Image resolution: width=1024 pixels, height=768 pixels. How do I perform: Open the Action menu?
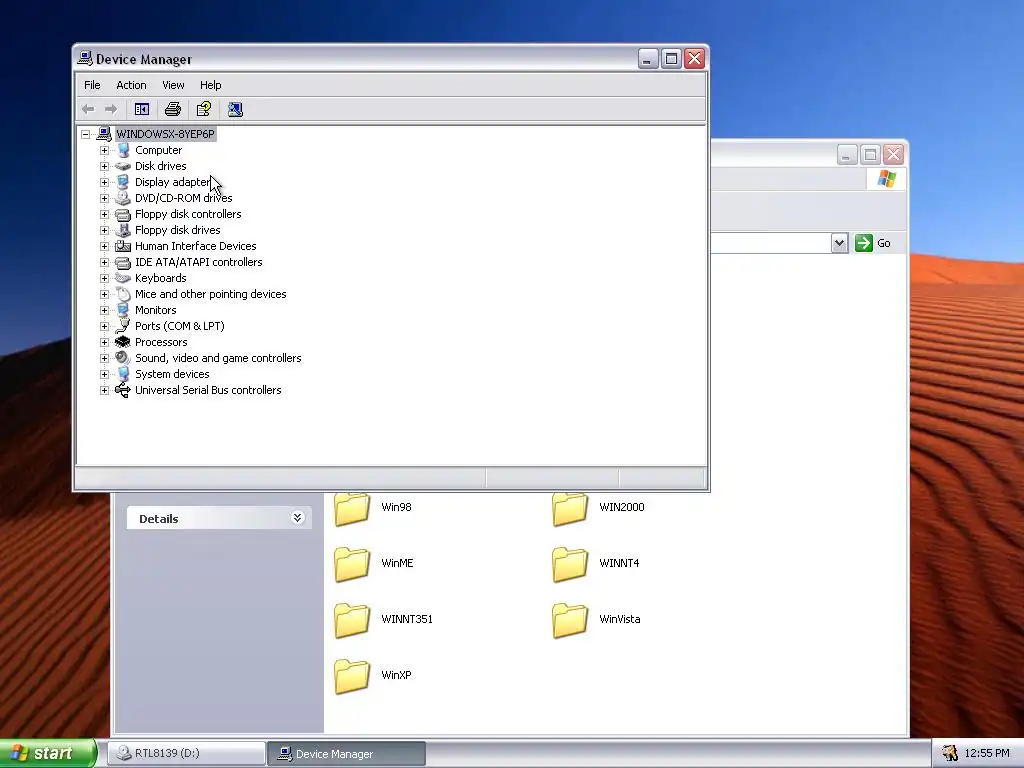[x=131, y=85]
